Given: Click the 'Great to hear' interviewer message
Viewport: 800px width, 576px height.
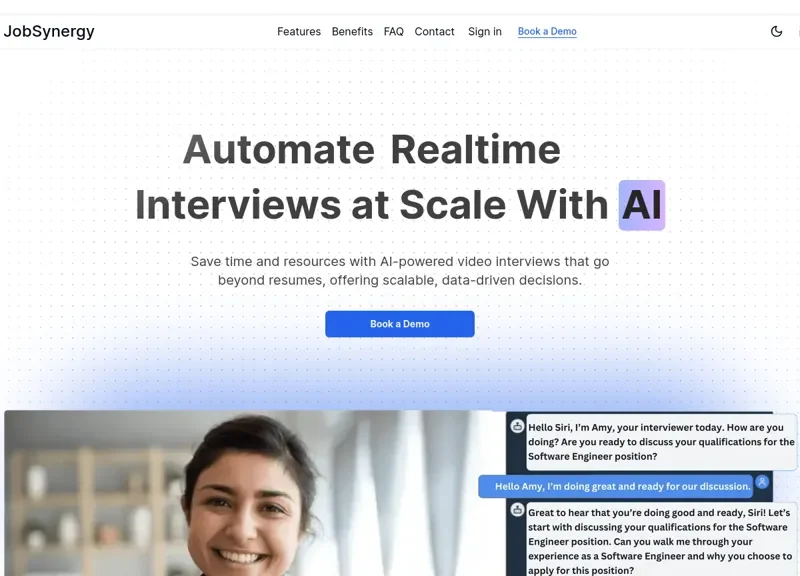Looking at the screenshot, I should coord(660,541).
